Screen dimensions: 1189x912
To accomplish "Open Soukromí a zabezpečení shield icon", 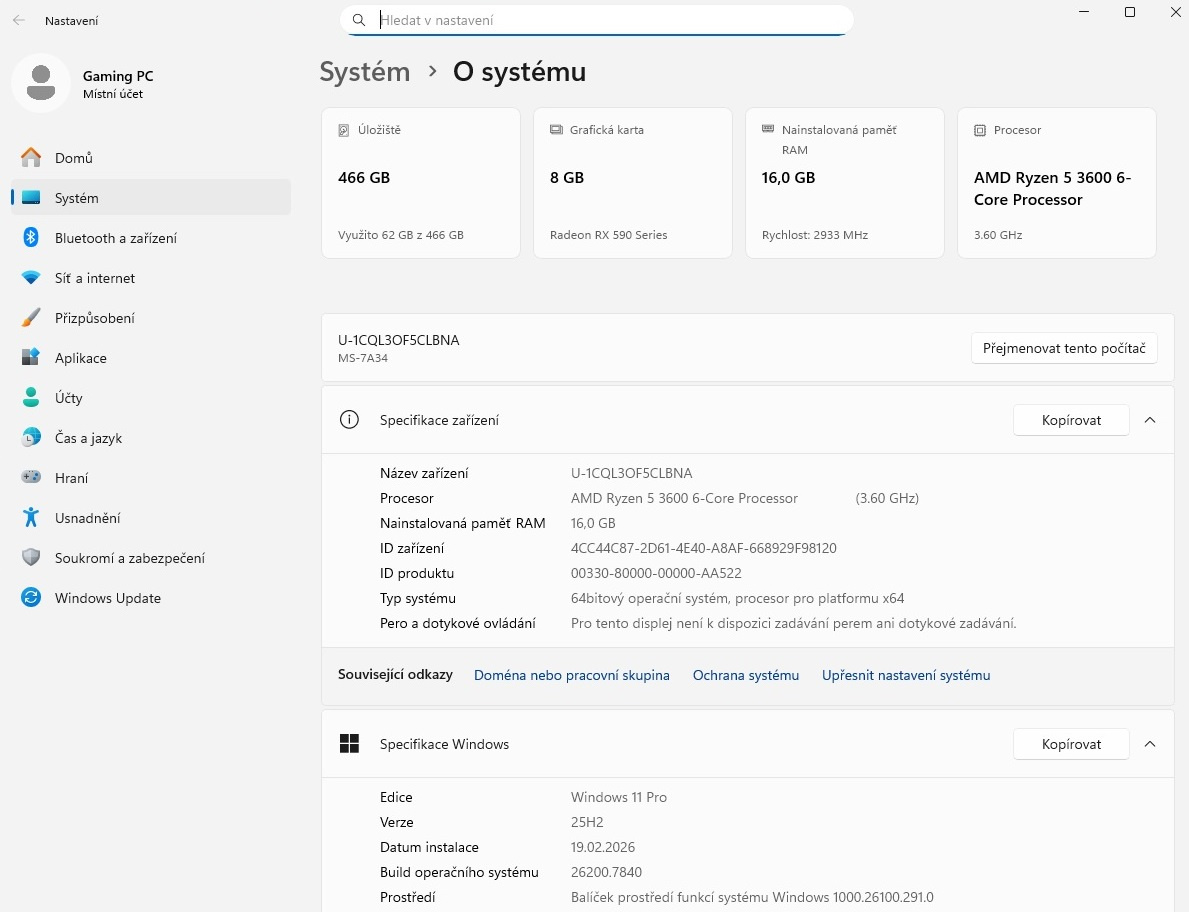I will (31, 557).
